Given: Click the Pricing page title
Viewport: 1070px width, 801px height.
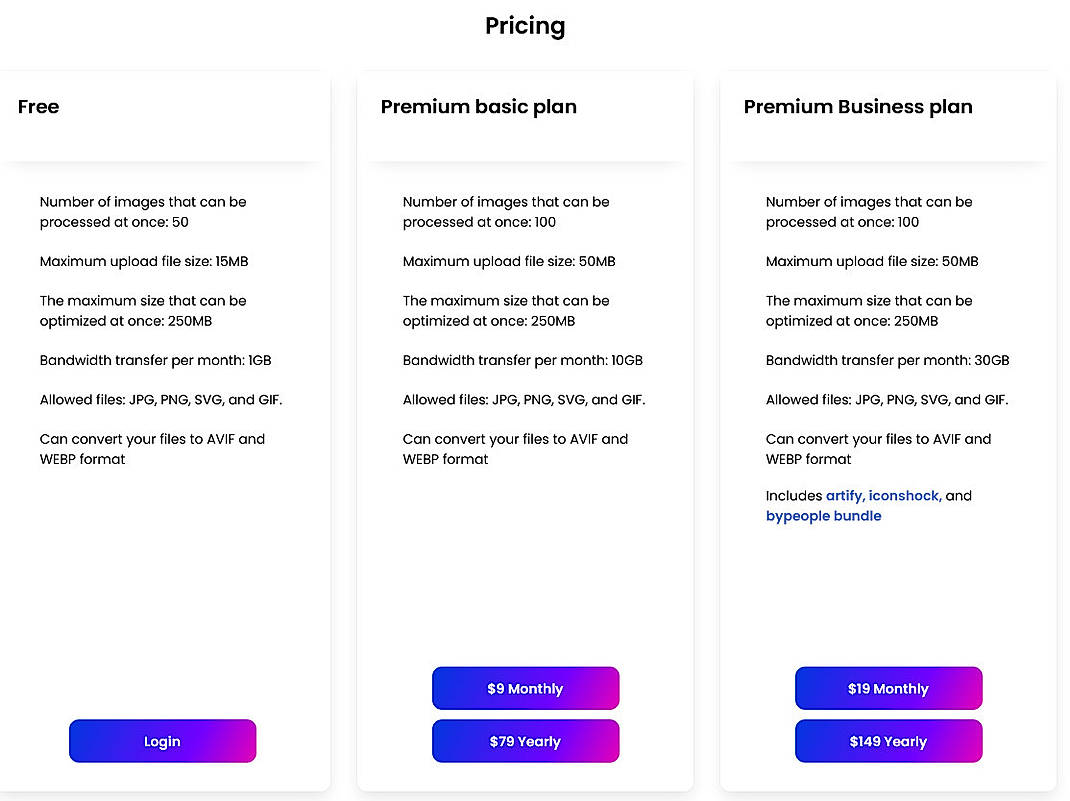Looking at the screenshot, I should tap(525, 25).
